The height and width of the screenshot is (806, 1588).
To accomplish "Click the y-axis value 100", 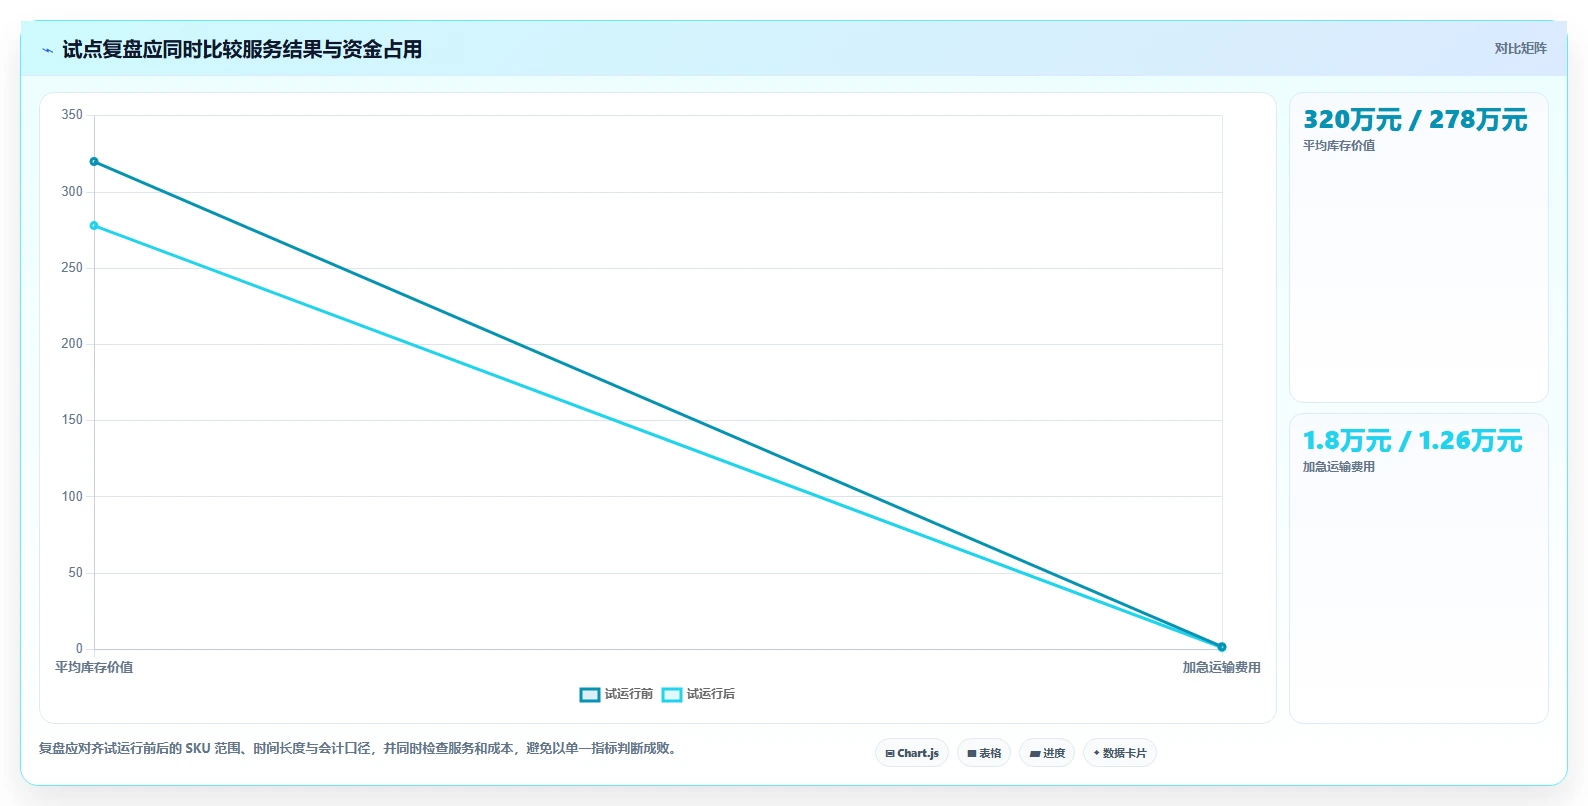I will point(72,497).
